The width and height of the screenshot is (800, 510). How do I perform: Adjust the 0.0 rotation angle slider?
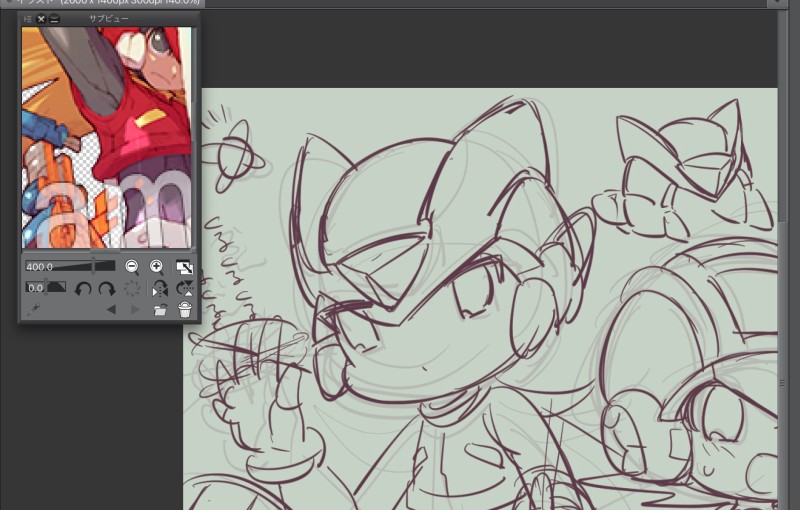click(46, 288)
